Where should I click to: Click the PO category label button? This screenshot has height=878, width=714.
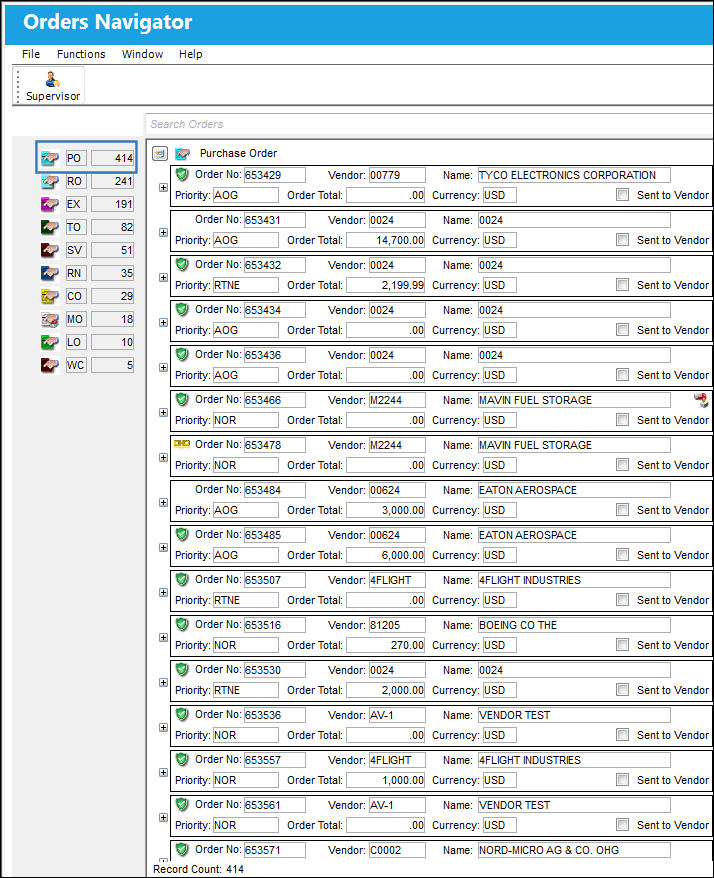[76, 158]
